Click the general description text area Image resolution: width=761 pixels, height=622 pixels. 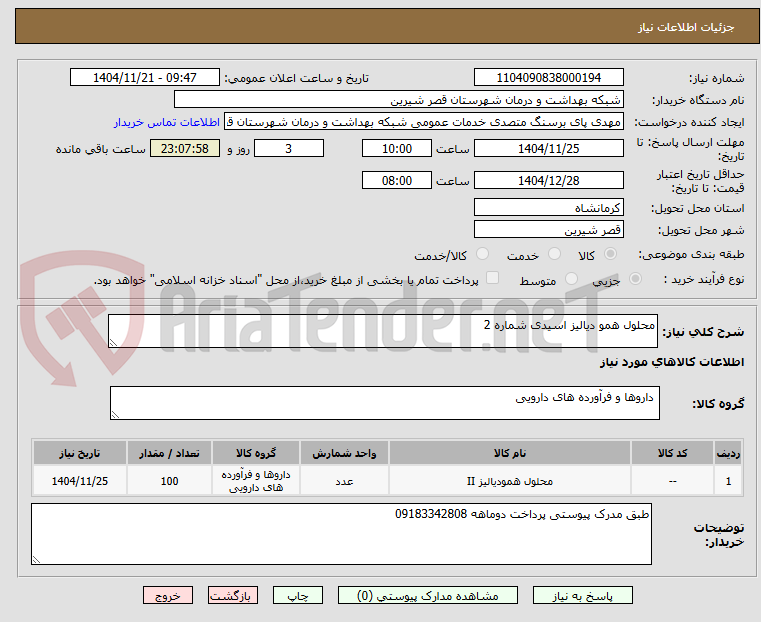[383, 331]
